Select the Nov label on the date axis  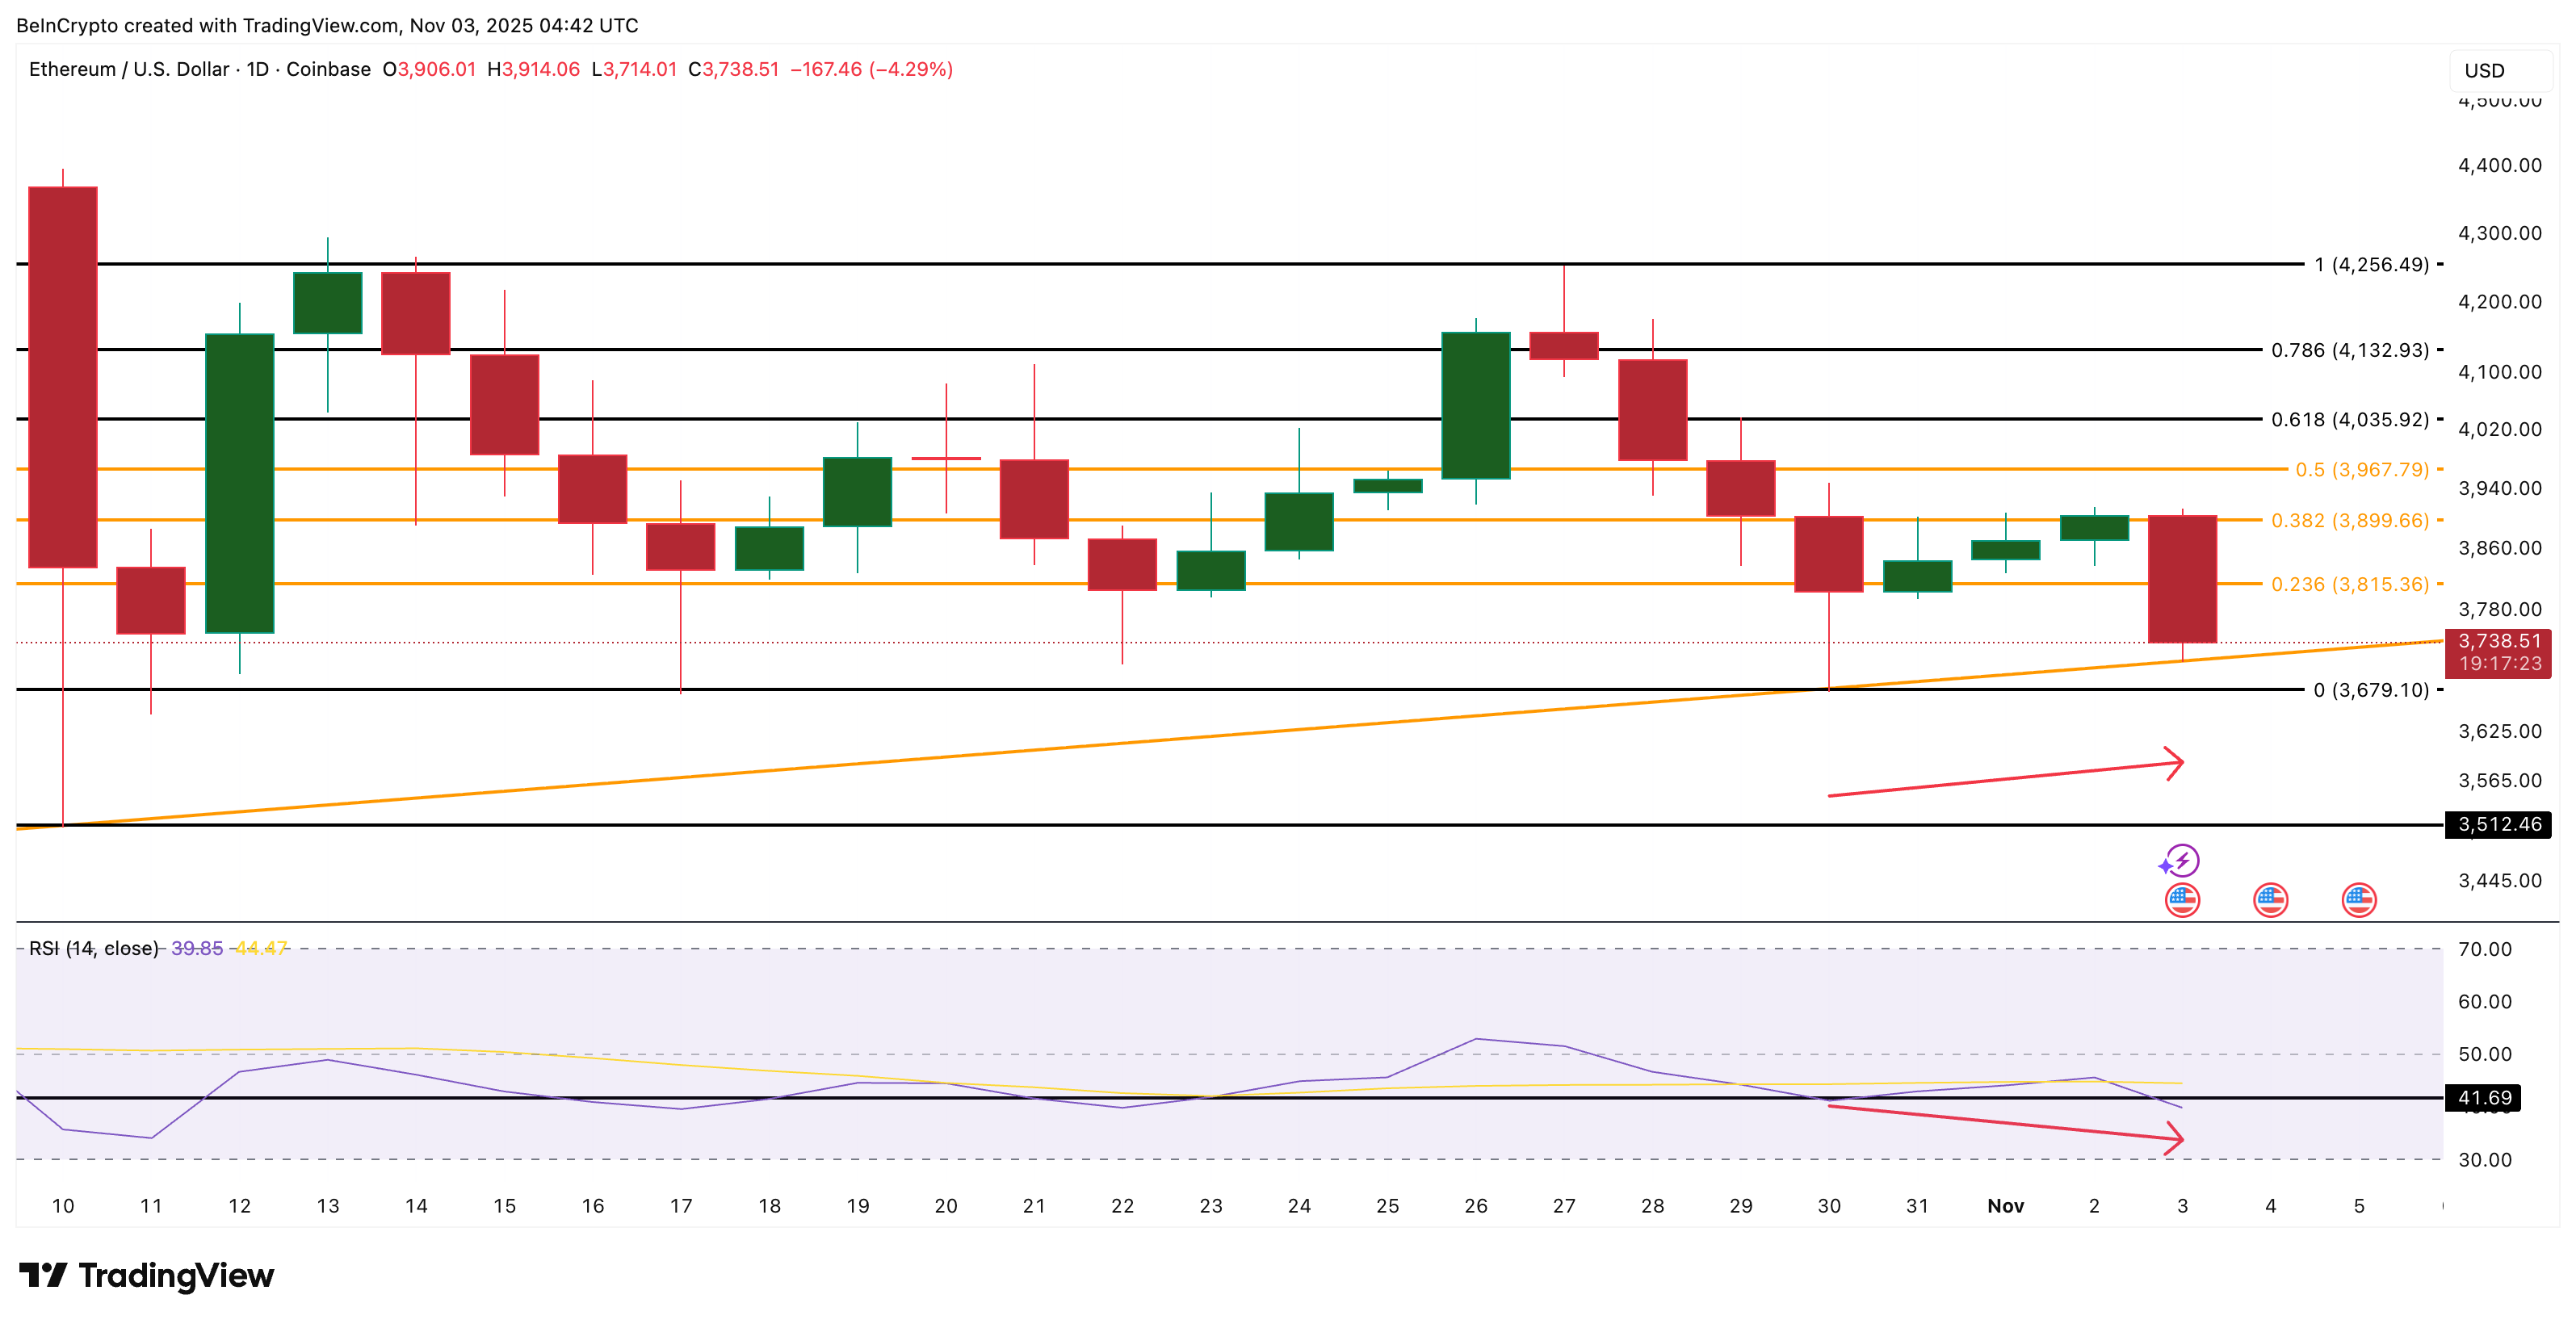[2007, 1206]
